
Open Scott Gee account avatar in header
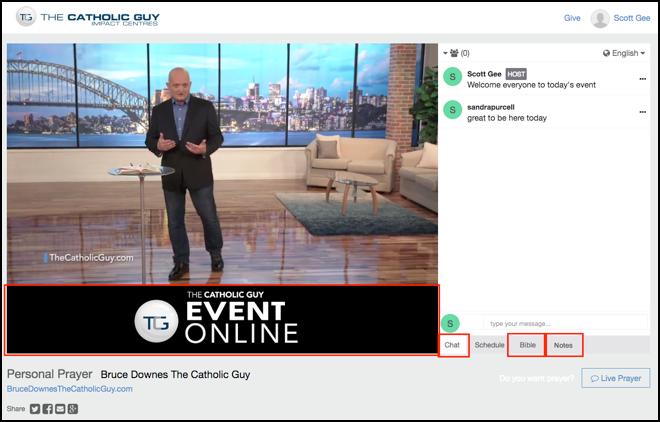click(600, 19)
